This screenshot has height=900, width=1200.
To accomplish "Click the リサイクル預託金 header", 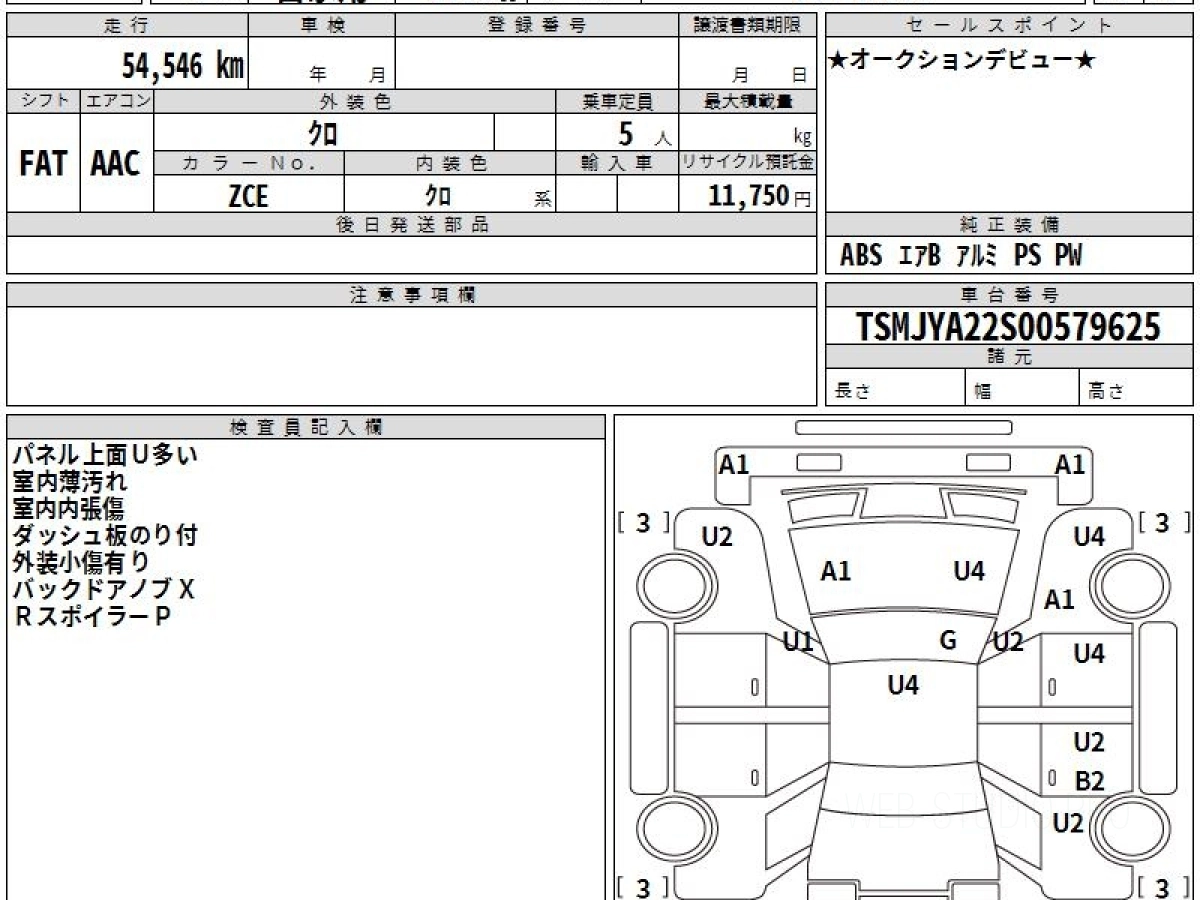I will coord(748,163).
